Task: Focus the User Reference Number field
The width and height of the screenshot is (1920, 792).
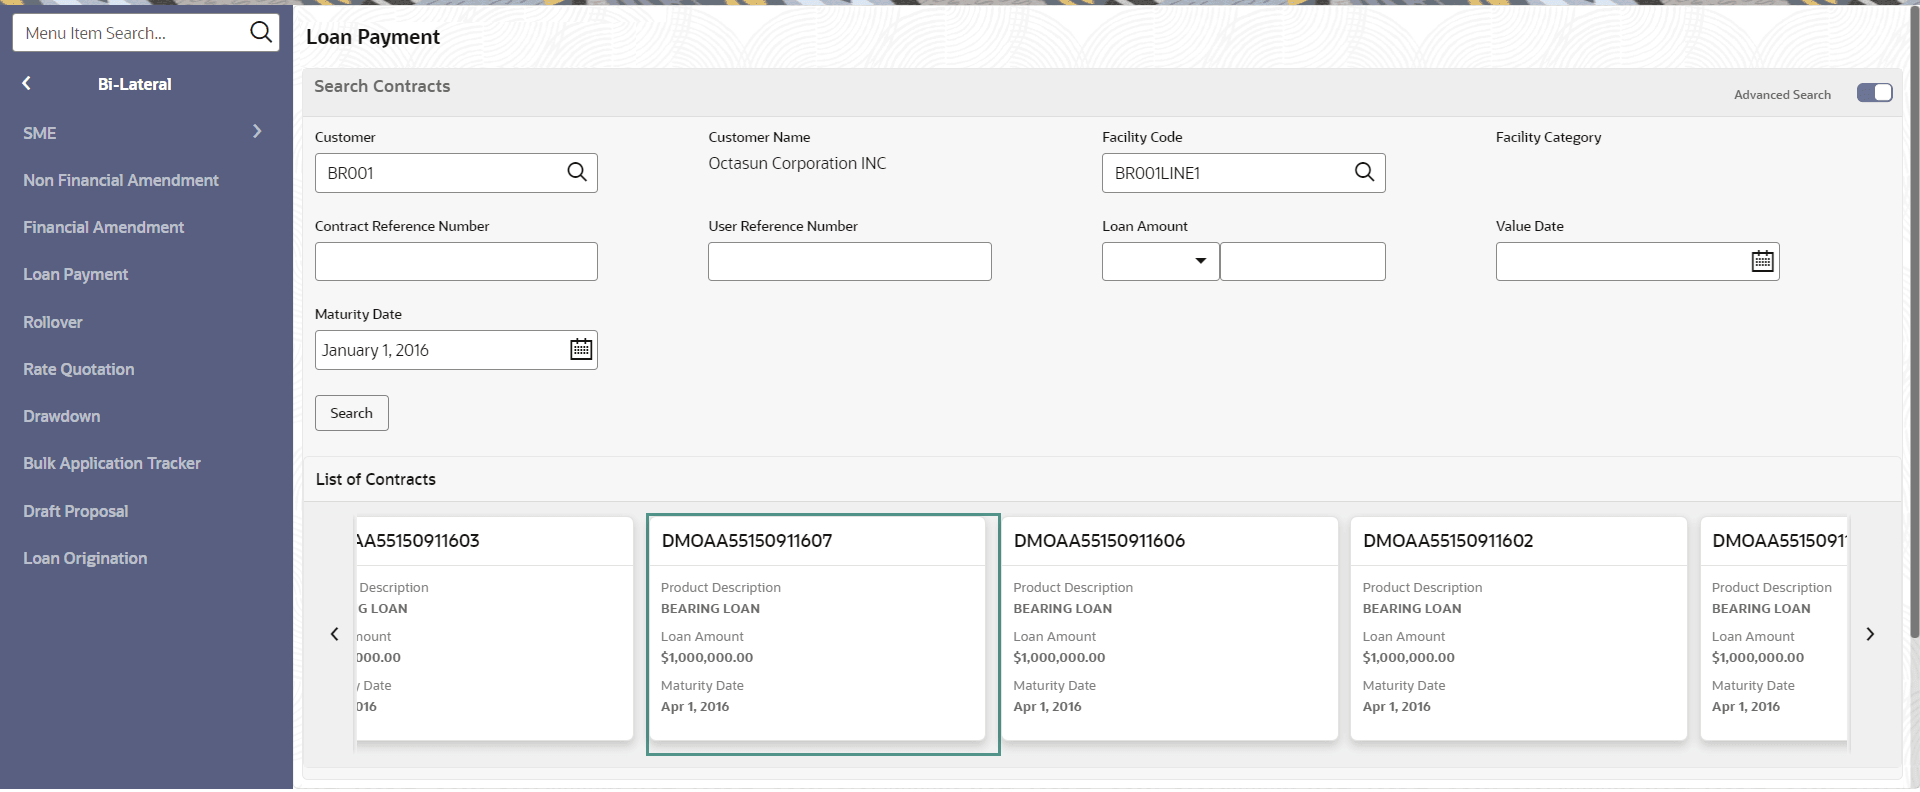Action: (x=850, y=261)
